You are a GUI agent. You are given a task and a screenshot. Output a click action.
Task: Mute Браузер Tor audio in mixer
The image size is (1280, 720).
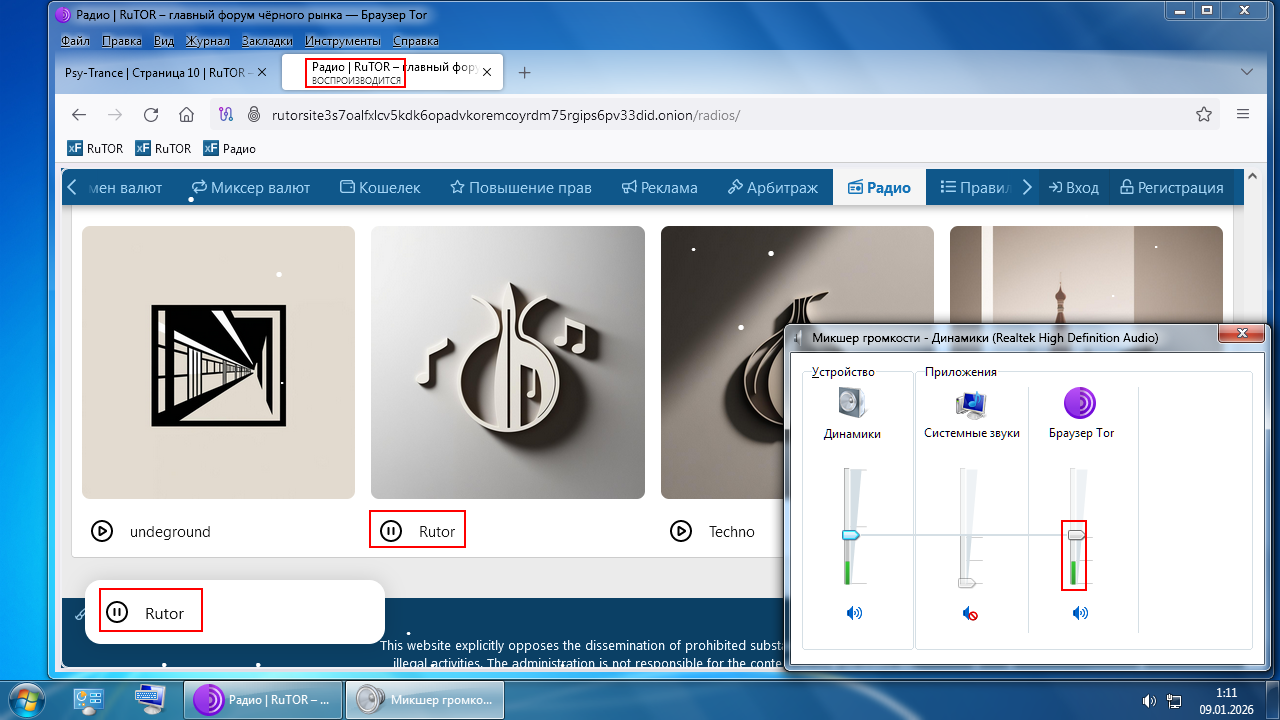[x=1080, y=613]
